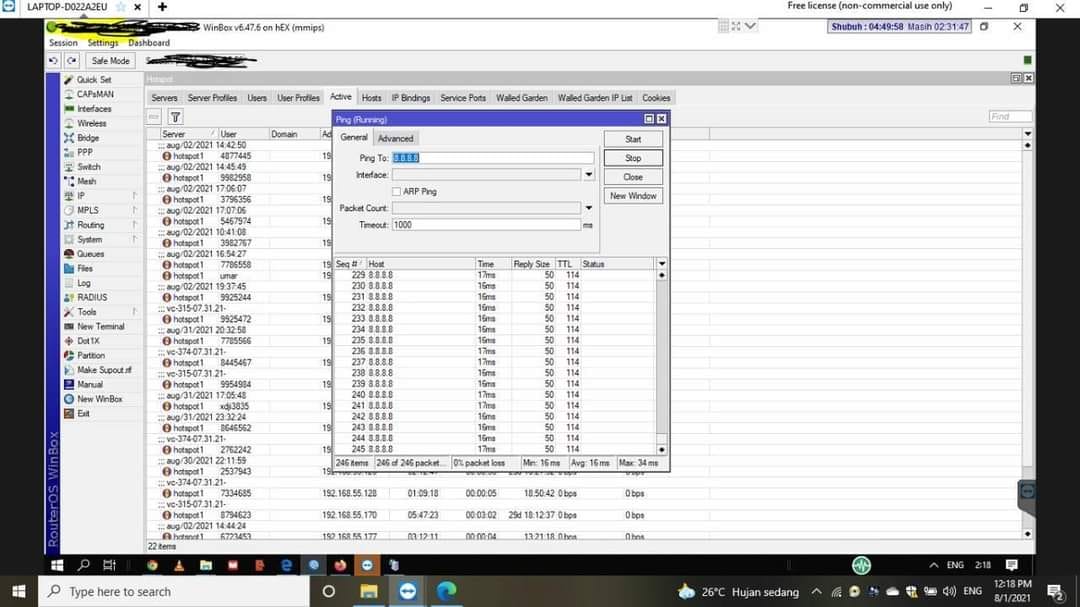
Task: Click the remove (minus) button in Hotspot
Action: pyautogui.click(x=154, y=117)
